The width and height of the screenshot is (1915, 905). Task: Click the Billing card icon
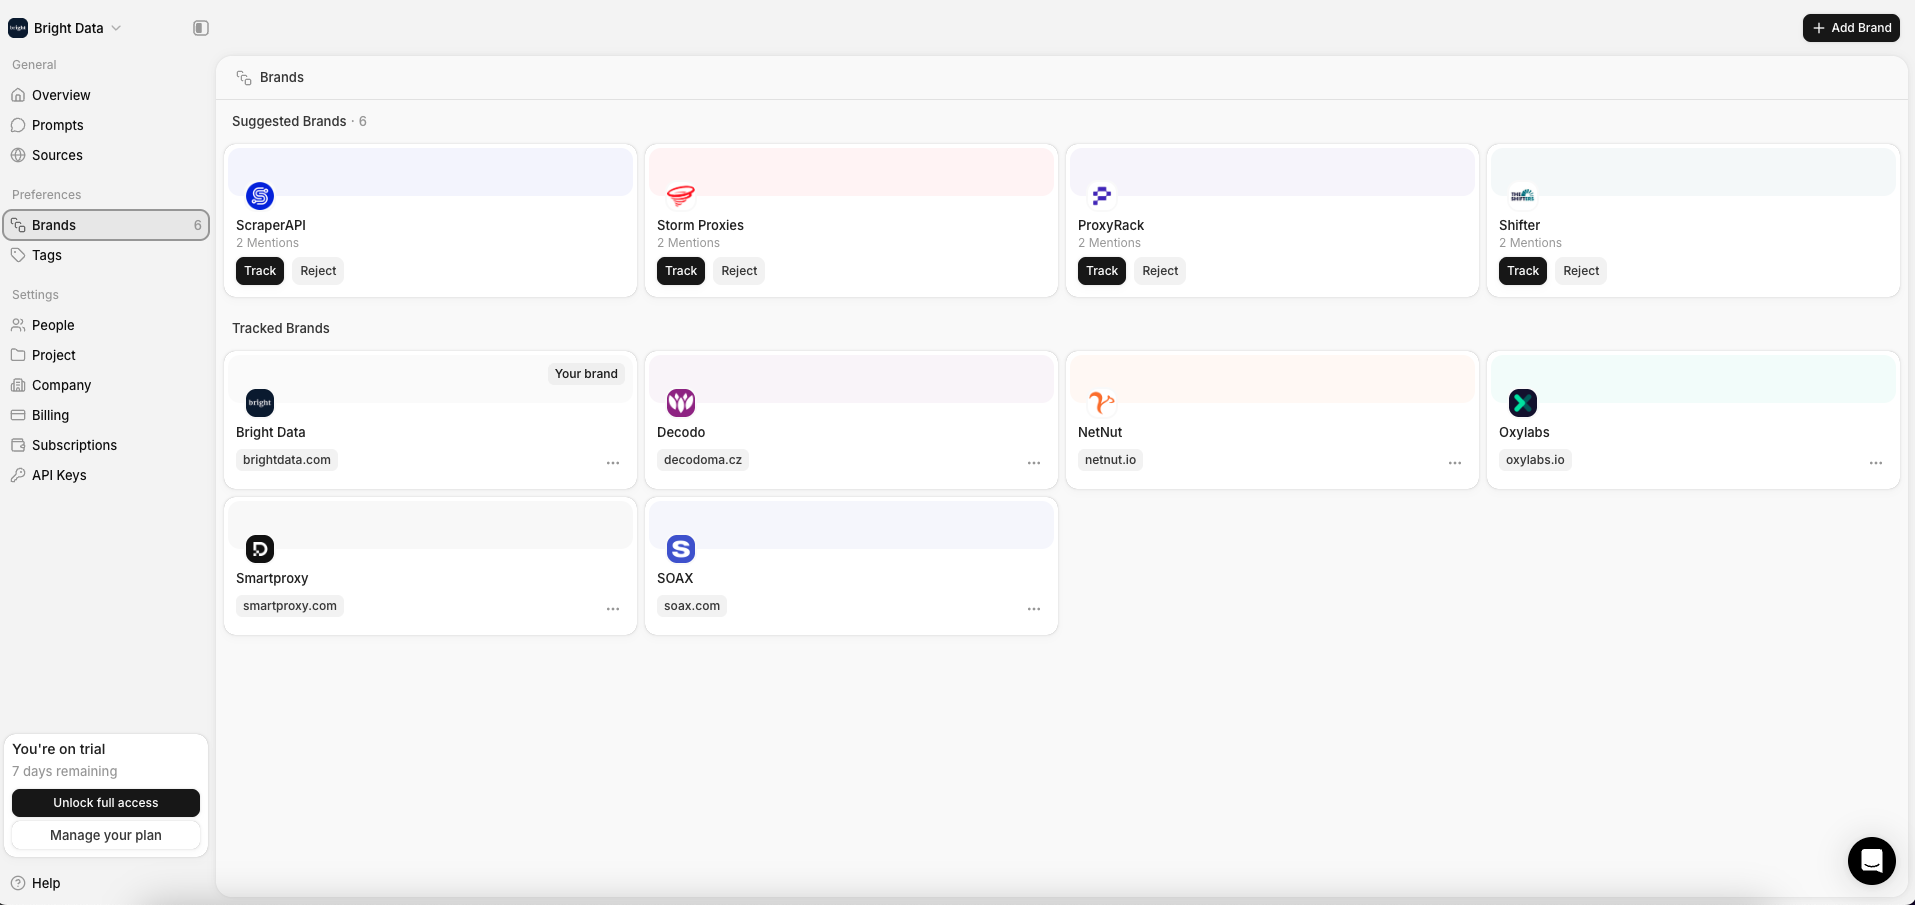[x=18, y=415]
